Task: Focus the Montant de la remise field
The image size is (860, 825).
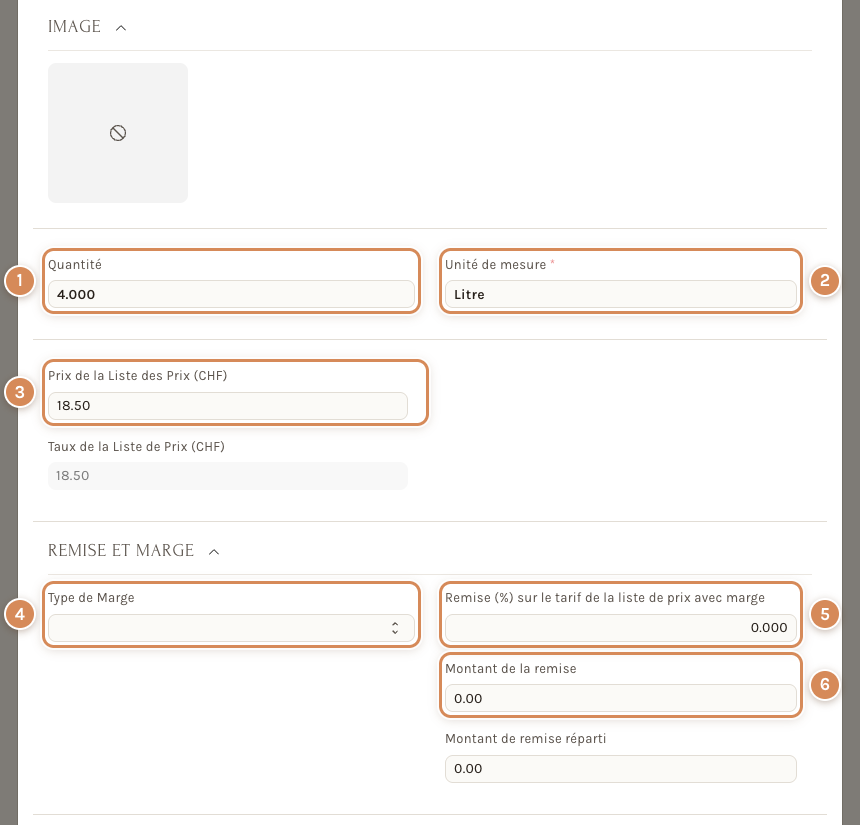Action: [x=621, y=698]
